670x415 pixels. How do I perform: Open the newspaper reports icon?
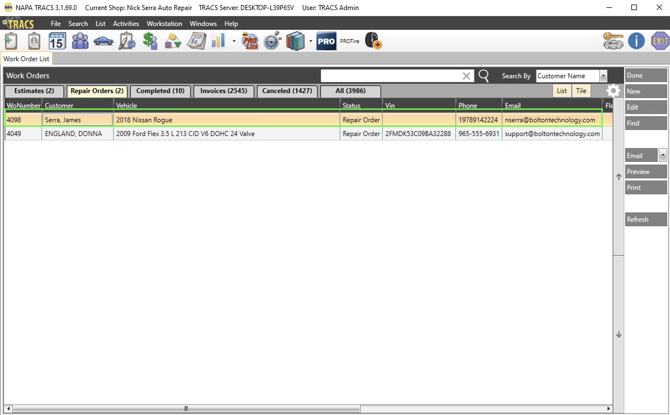(x=196, y=41)
